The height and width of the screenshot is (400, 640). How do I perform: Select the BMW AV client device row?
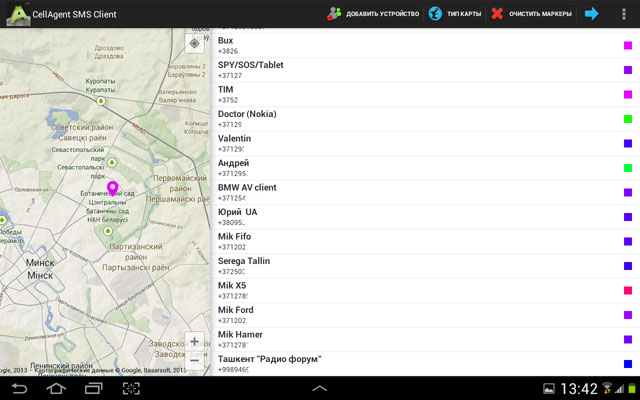[x=425, y=192]
